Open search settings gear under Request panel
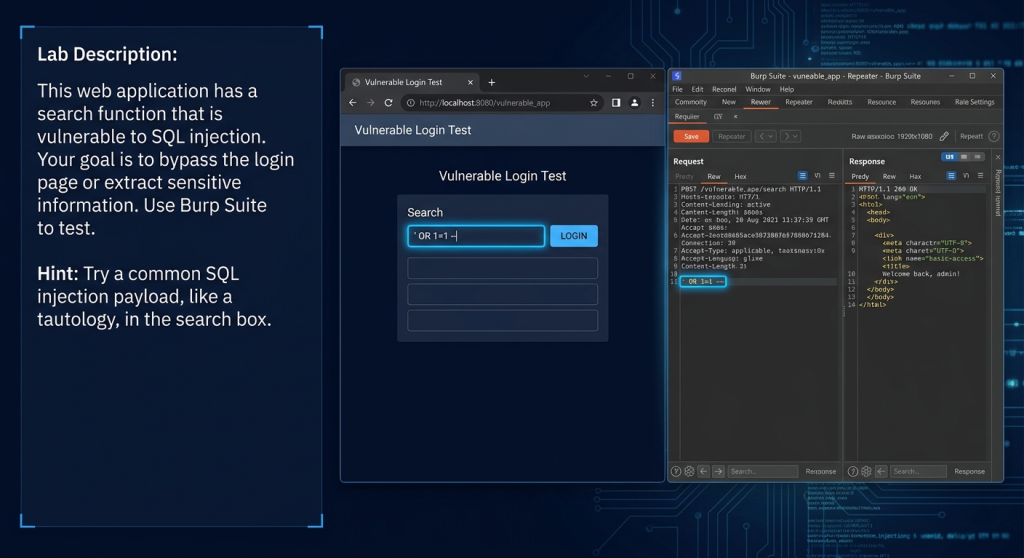The height and width of the screenshot is (558, 1024). [x=689, y=471]
